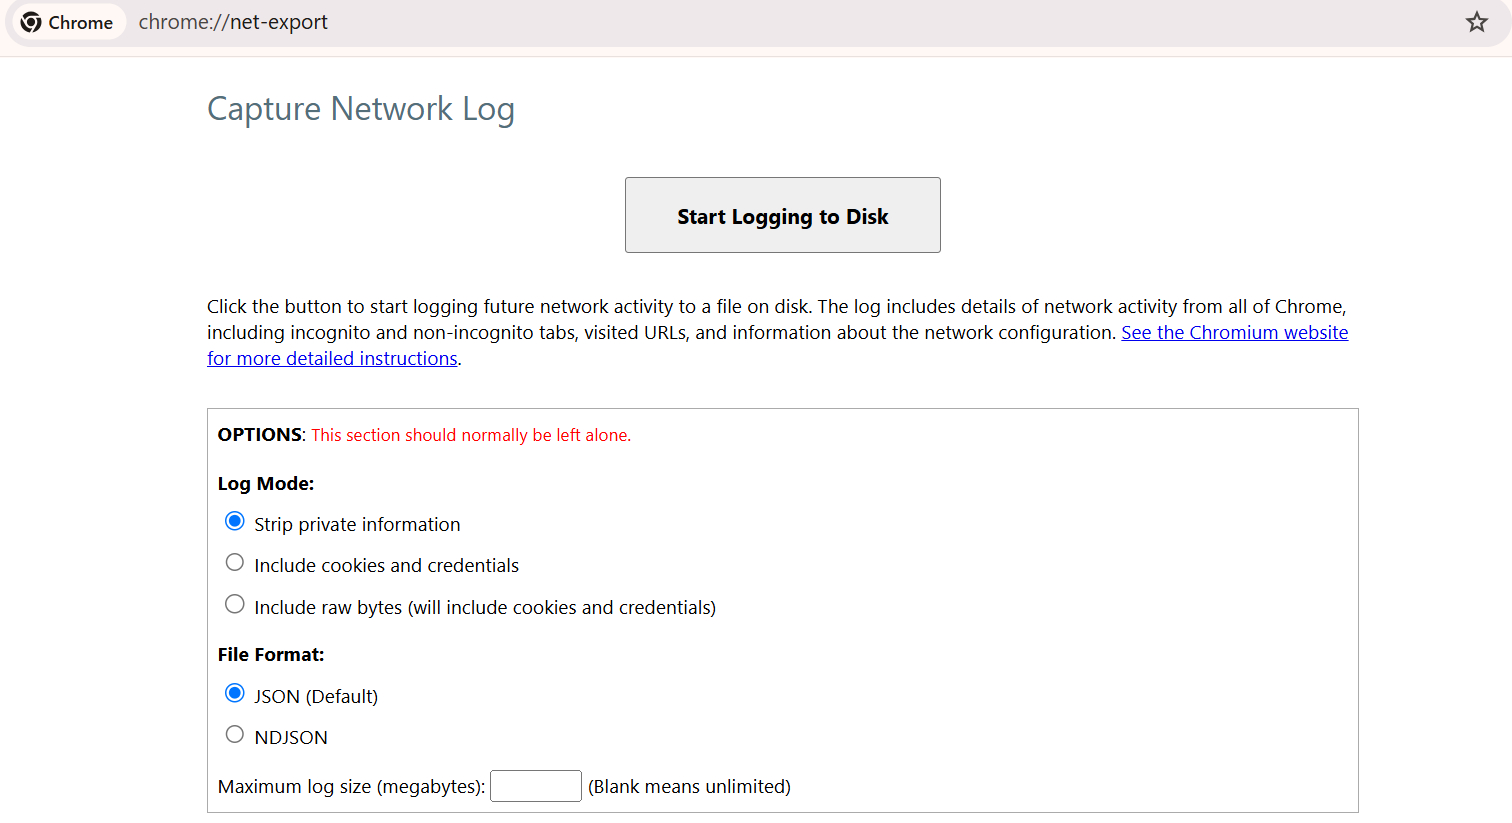Enable Include raw bytes log mode
The height and width of the screenshot is (823, 1512).
[235, 604]
